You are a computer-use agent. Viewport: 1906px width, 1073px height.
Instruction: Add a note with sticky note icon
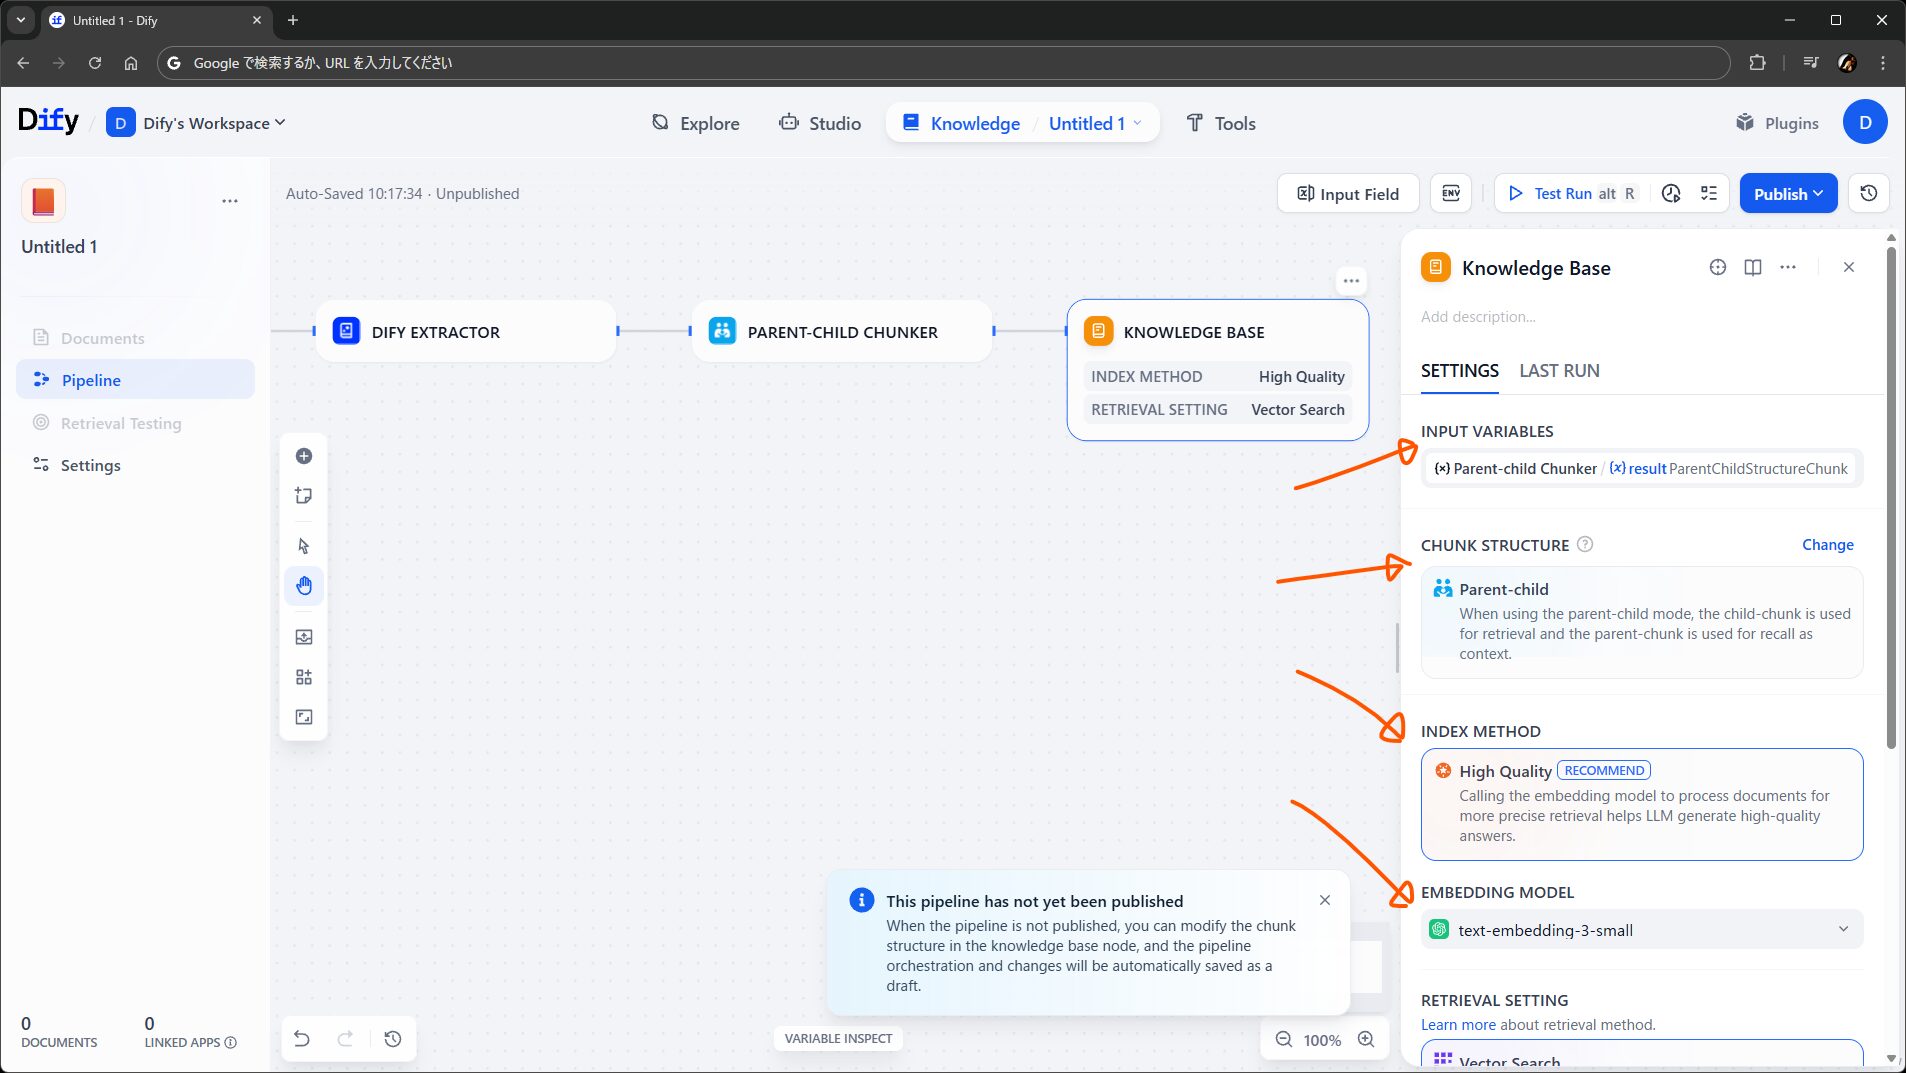[304, 496]
